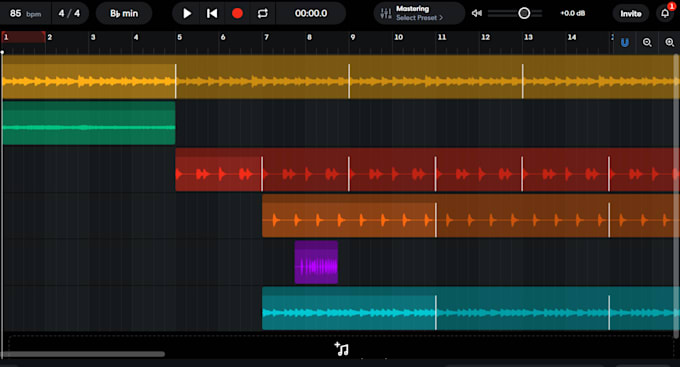Open the Mastering Select Preset menu
The width and height of the screenshot is (680, 367).
click(419, 13)
